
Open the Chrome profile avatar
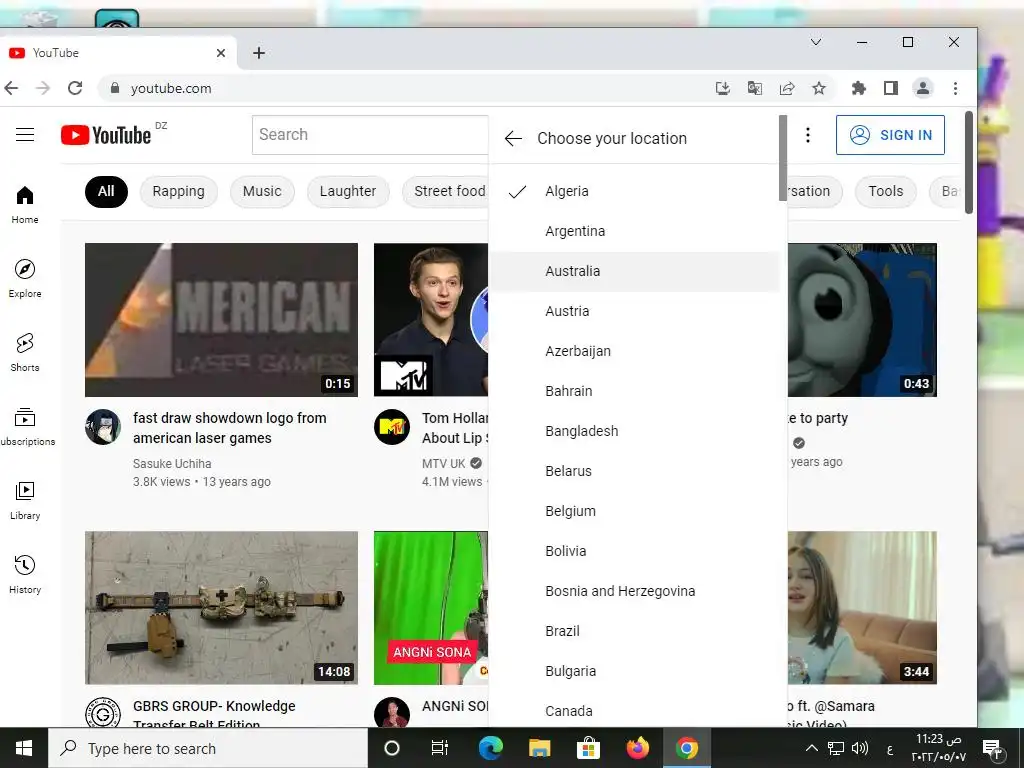923,88
